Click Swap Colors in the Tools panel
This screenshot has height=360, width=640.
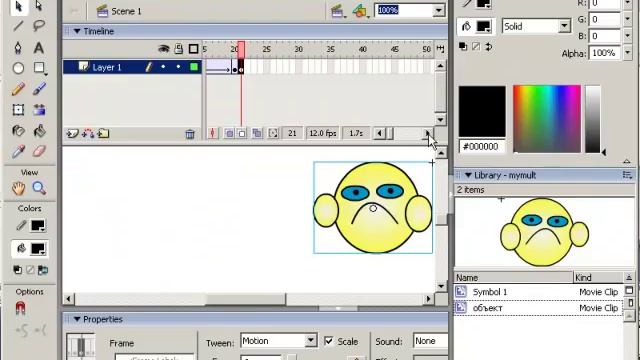43,270
